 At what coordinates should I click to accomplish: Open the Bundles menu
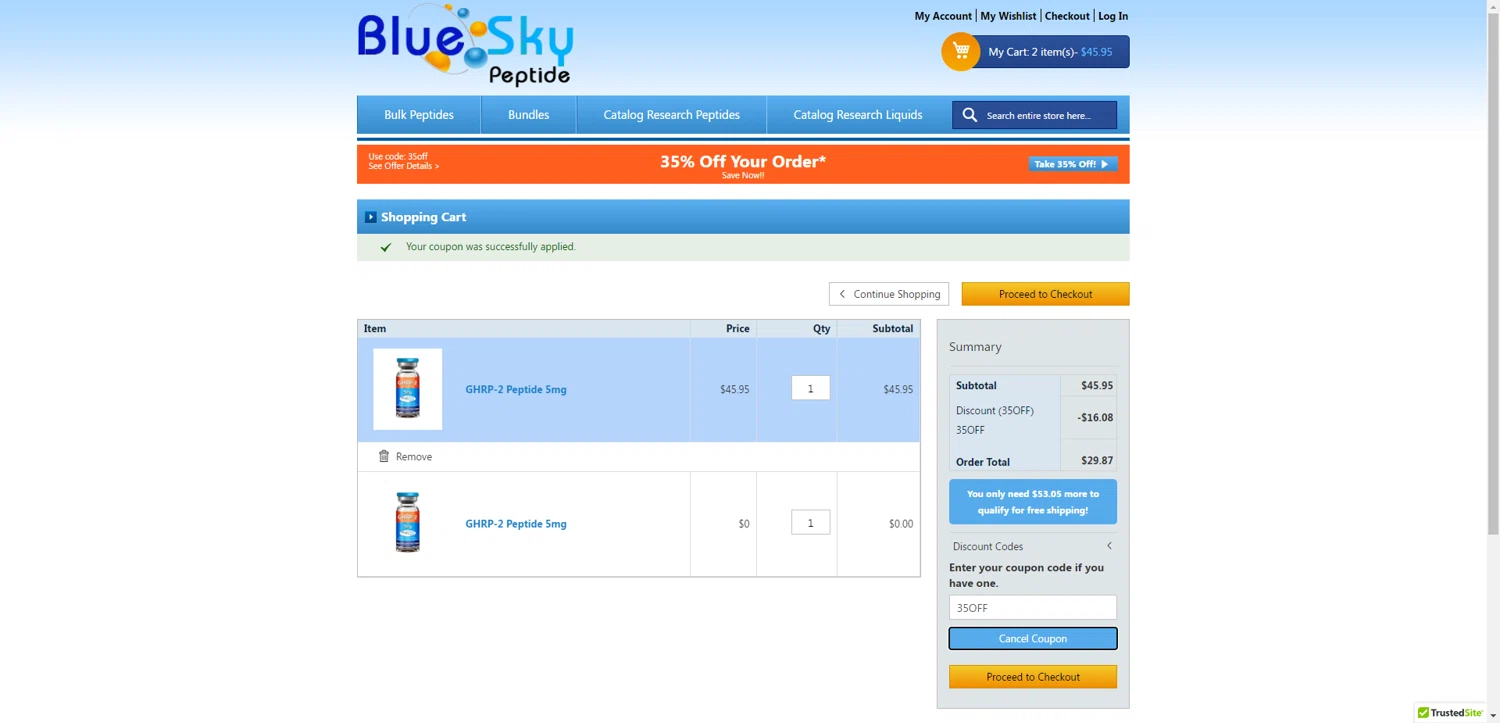coord(528,115)
